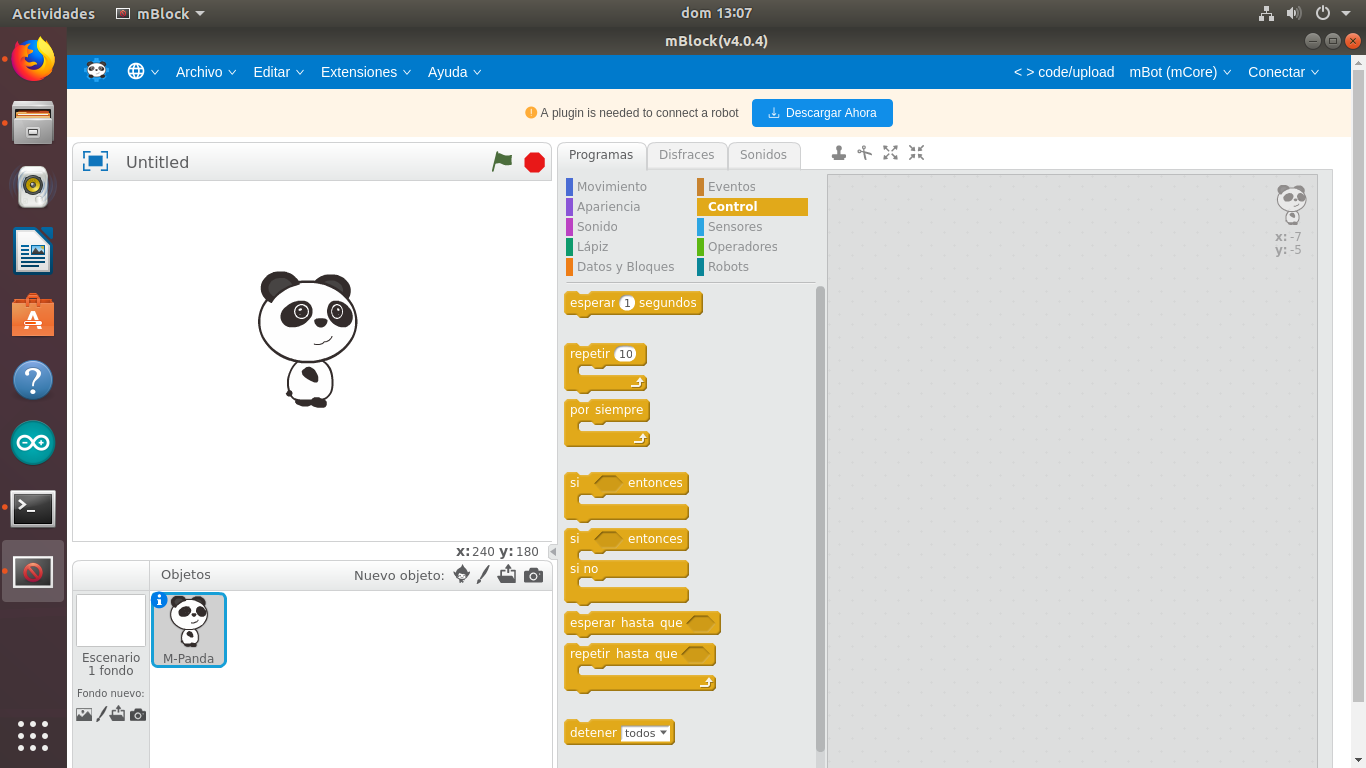
Task: Stop the program with the red stop icon
Action: tap(535, 162)
